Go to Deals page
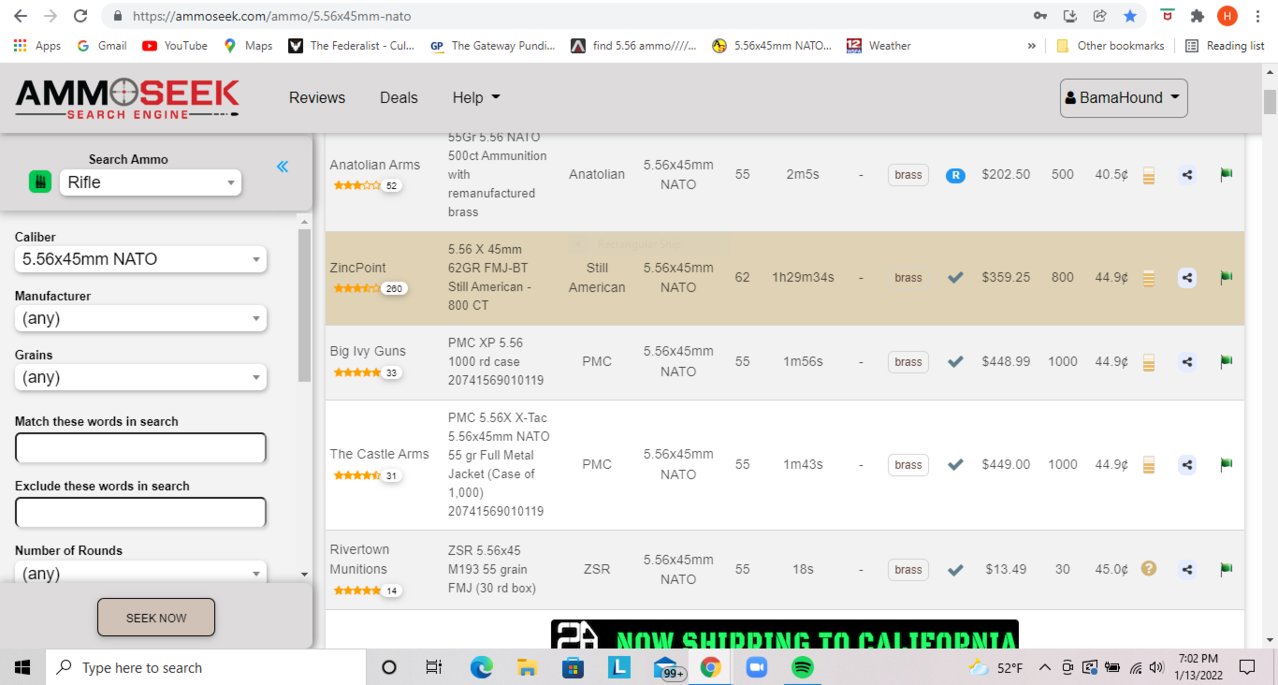Image resolution: width=1278 pixels, height=685 pixels. click(x=399, y=97)
